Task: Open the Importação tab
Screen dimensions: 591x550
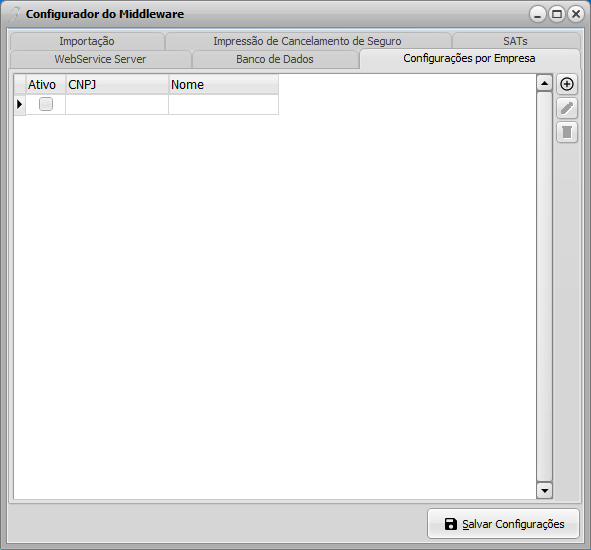Action: tap(87, 41)
